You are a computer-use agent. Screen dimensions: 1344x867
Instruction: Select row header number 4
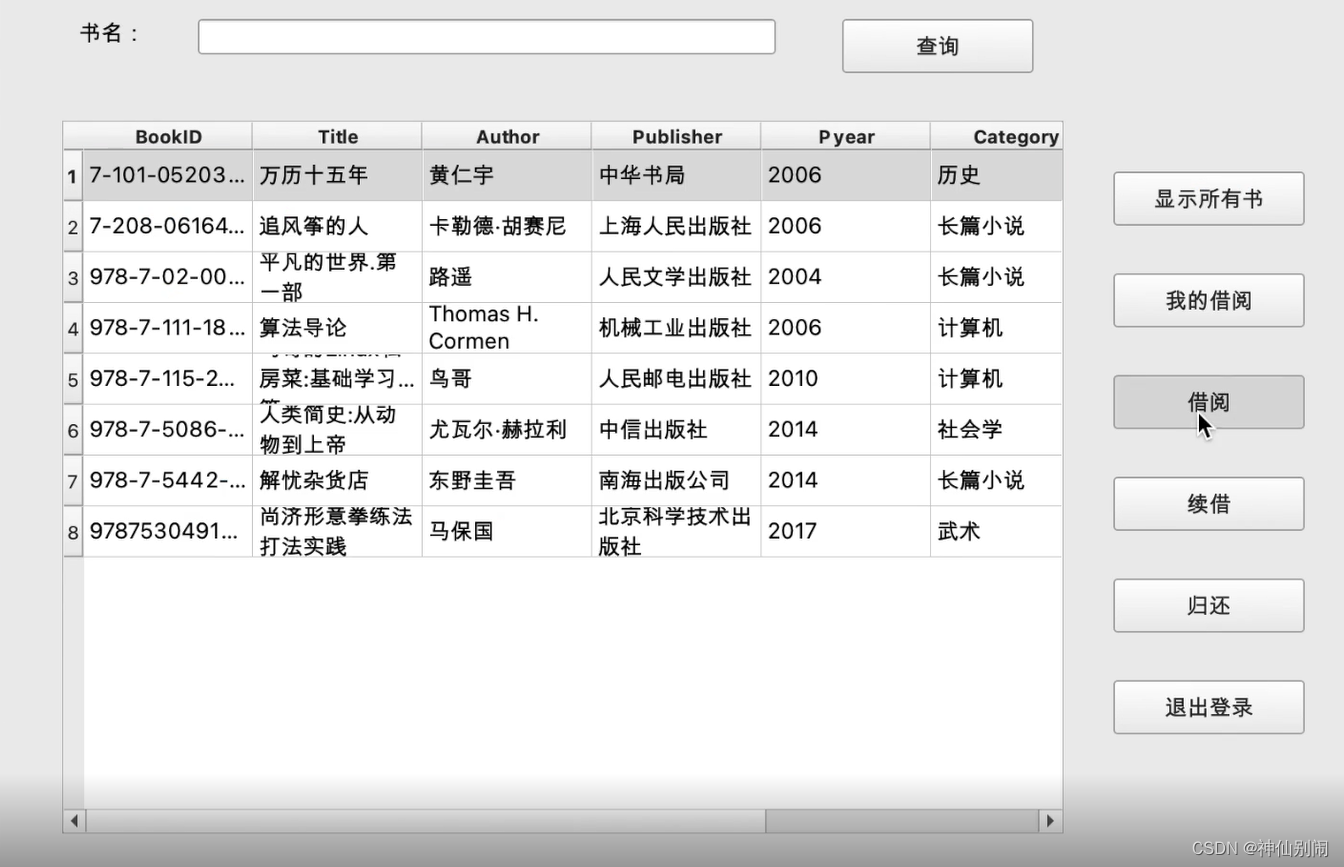click(x=73, y=328)
